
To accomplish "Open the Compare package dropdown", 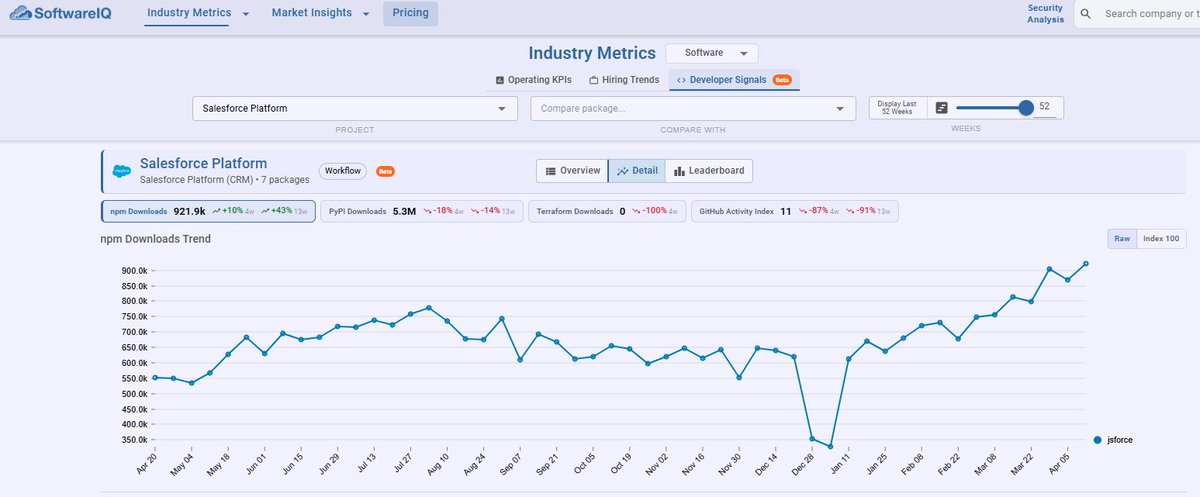I will (x=693, y=108).
